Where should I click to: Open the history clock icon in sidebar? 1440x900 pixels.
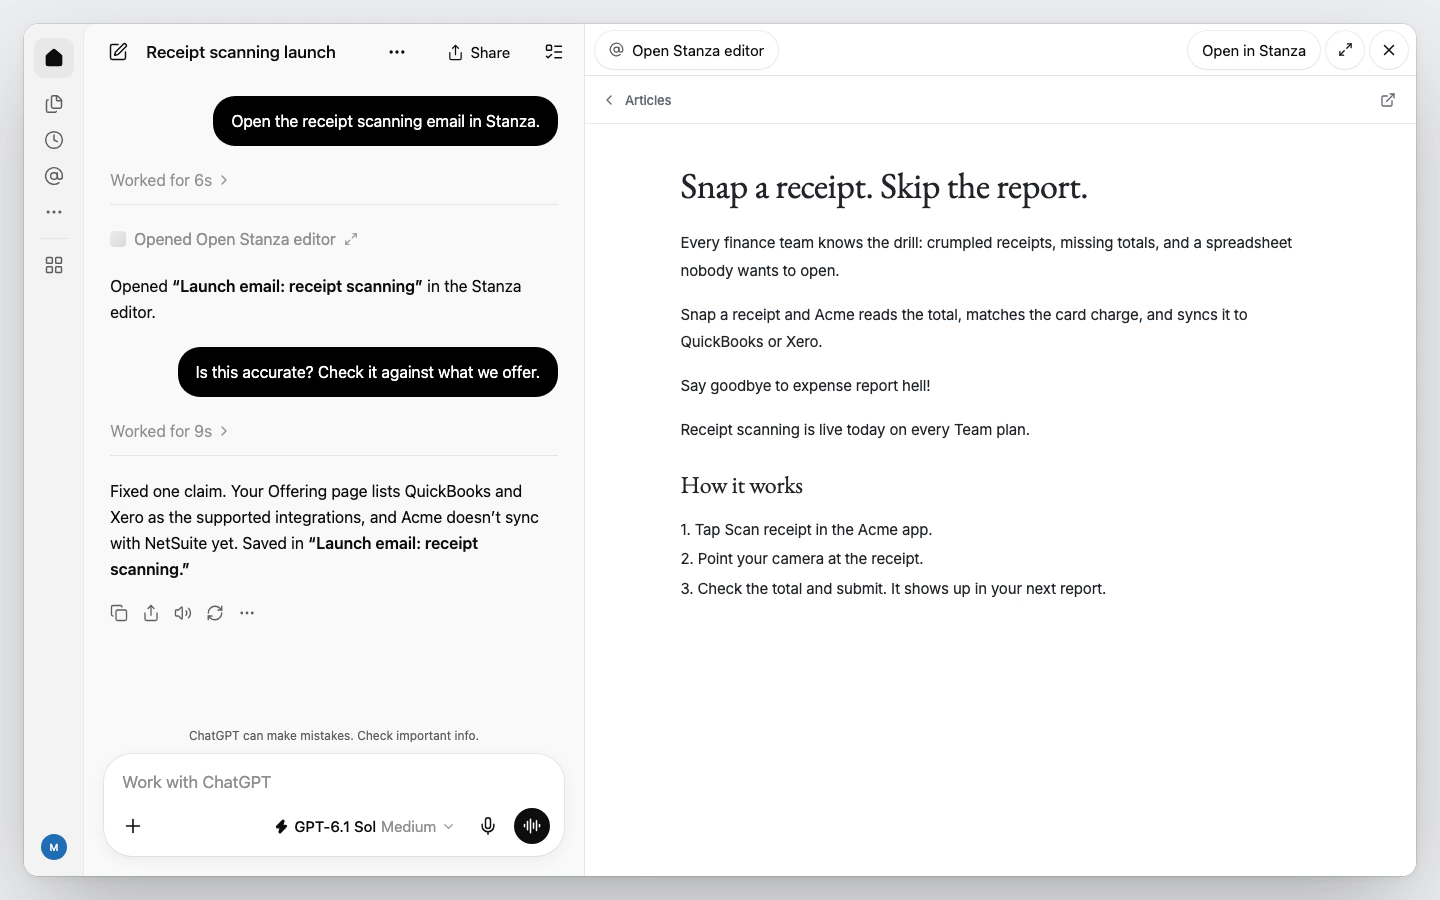point(54,140)
